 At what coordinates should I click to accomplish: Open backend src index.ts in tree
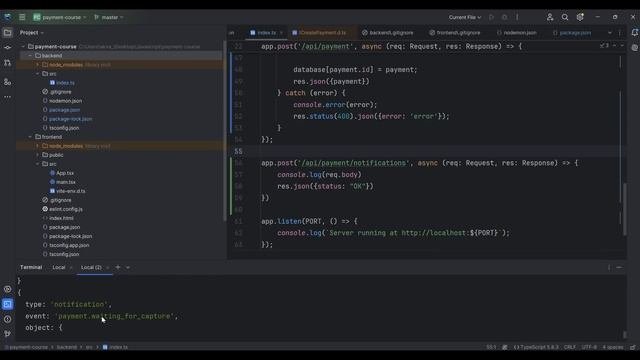pyautogui.click(x=65, y=83)
